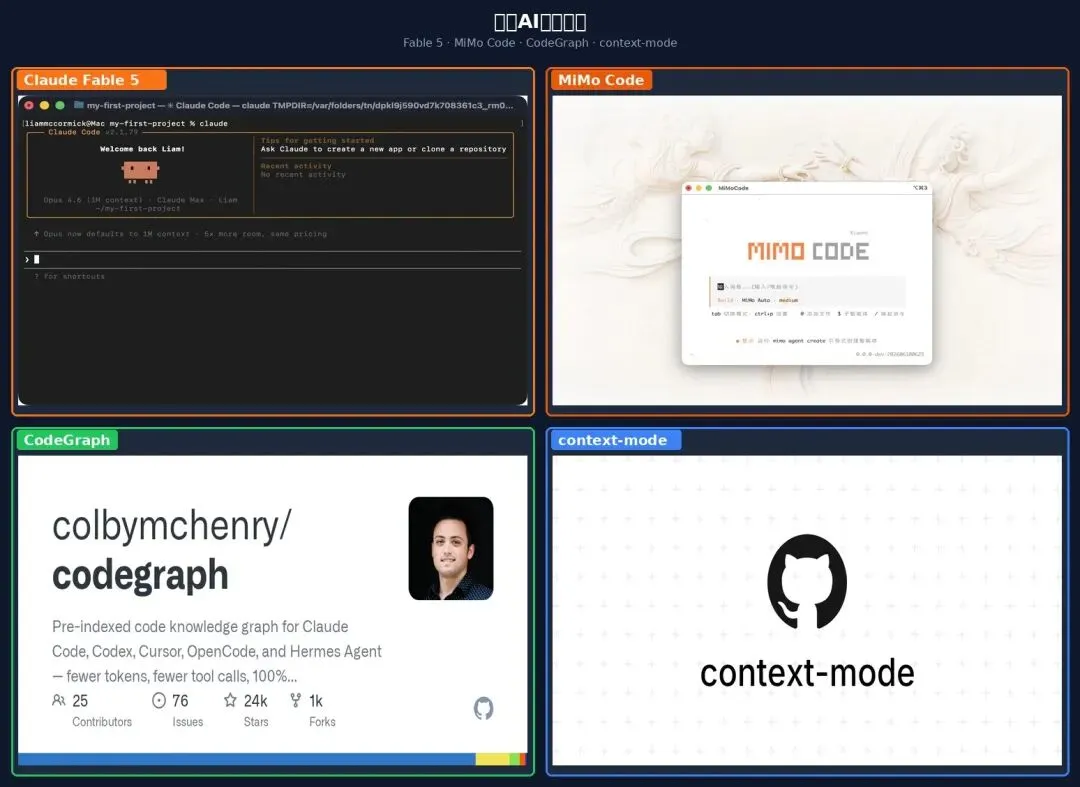Click the 'Tips for getting started' heading
Viewport: 1080px width, 787px height.
317,140
